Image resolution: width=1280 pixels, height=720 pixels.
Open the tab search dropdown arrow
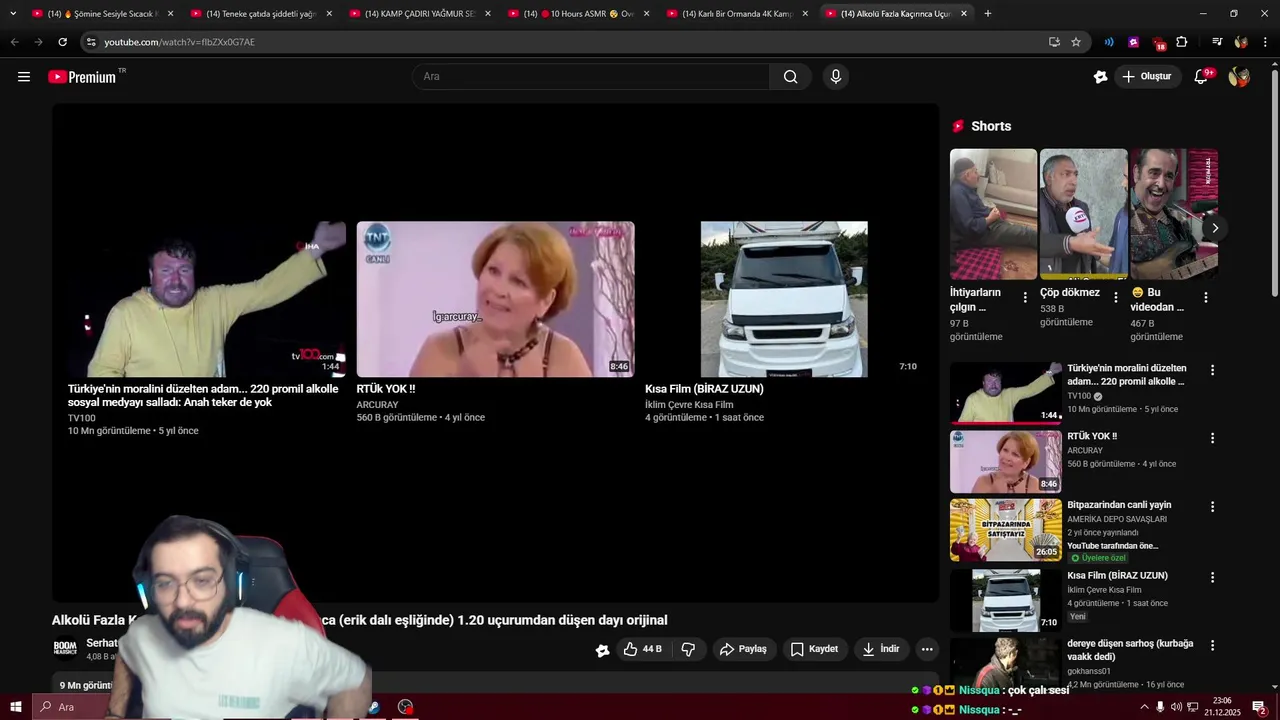tap(13, 14)
